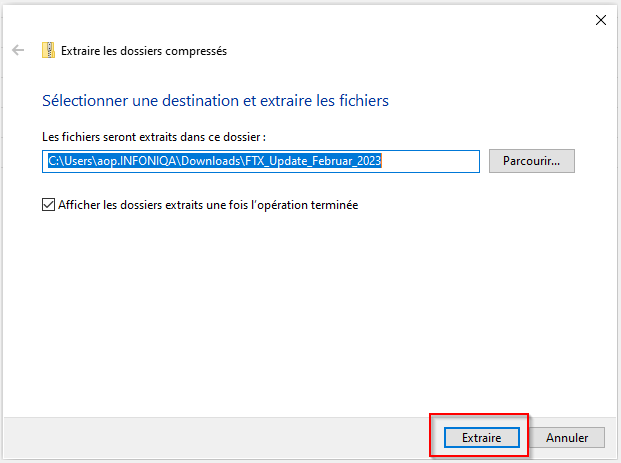Click the zipped folder icon in title
This screenshot has height=463, width=621.
[48, 50]
